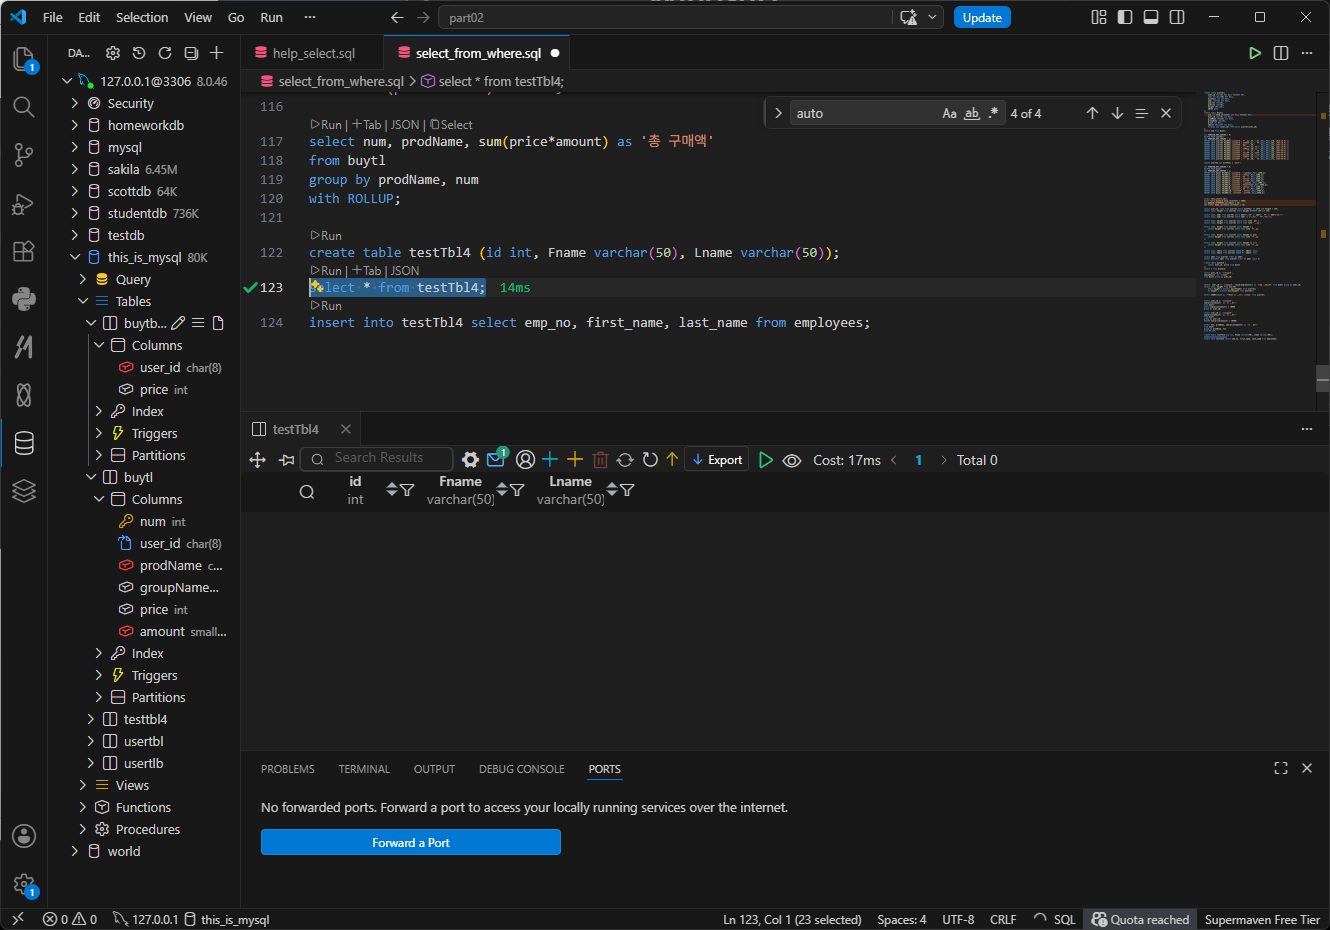Sort the Fname column

pyautogui.click(x=503, y=489)
